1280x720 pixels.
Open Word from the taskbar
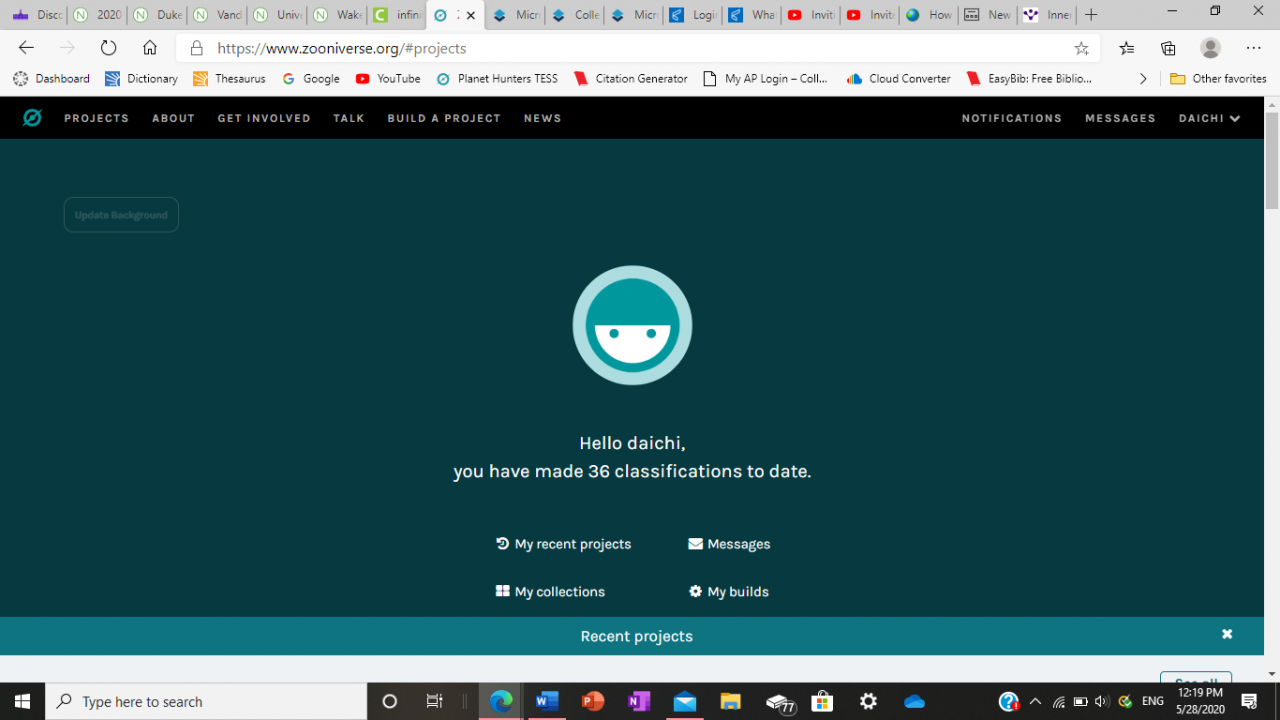click(x=547, y=701)
